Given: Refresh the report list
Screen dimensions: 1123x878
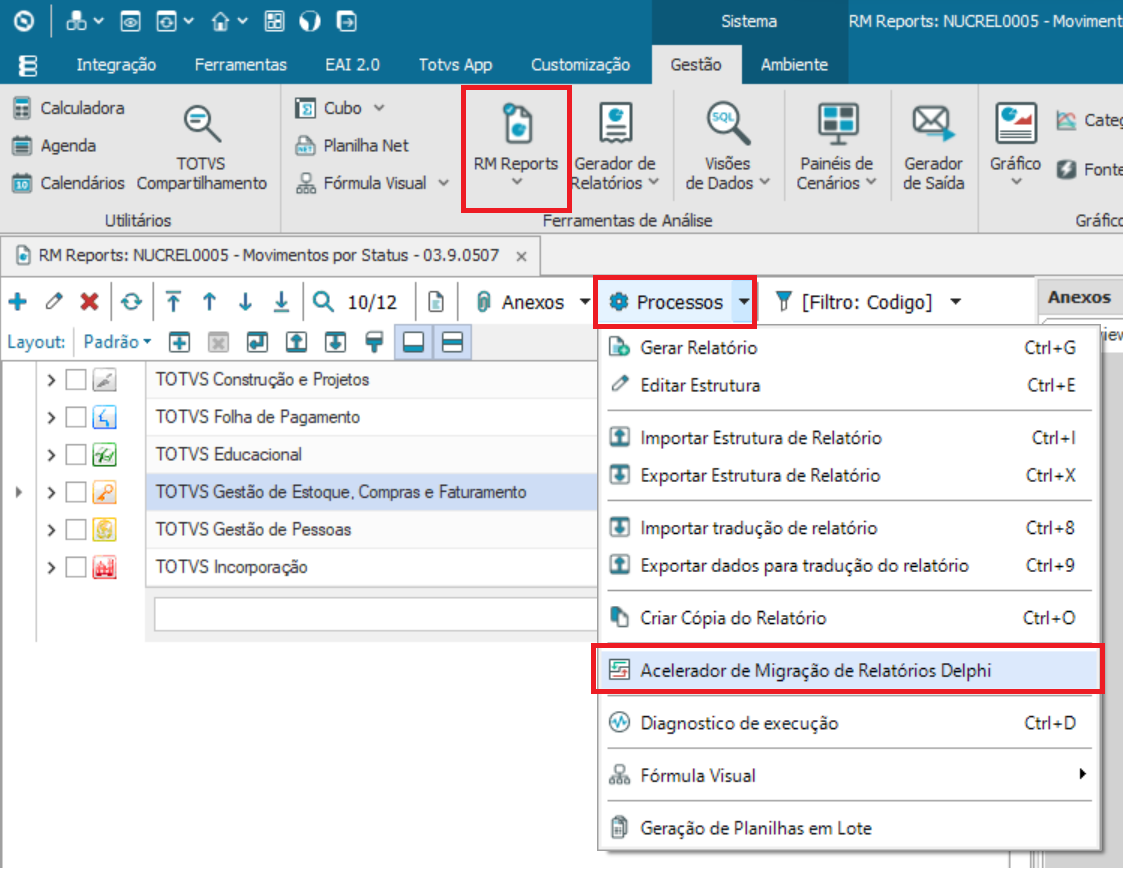Looking at the screenshot, I should tap(131, 301).
